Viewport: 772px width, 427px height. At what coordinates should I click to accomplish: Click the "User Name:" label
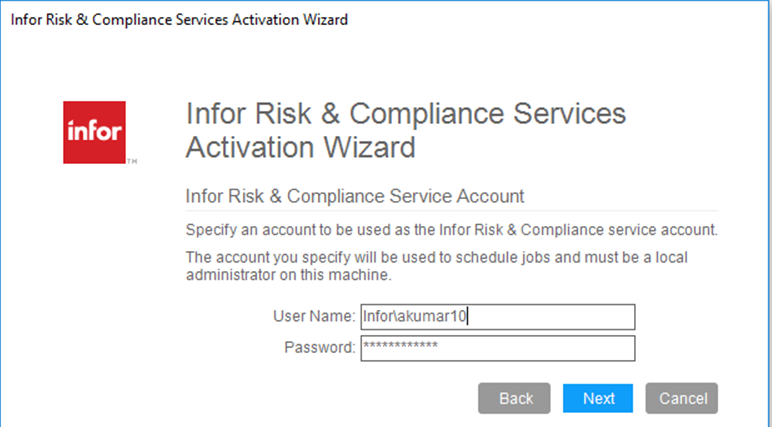(313, 317)
